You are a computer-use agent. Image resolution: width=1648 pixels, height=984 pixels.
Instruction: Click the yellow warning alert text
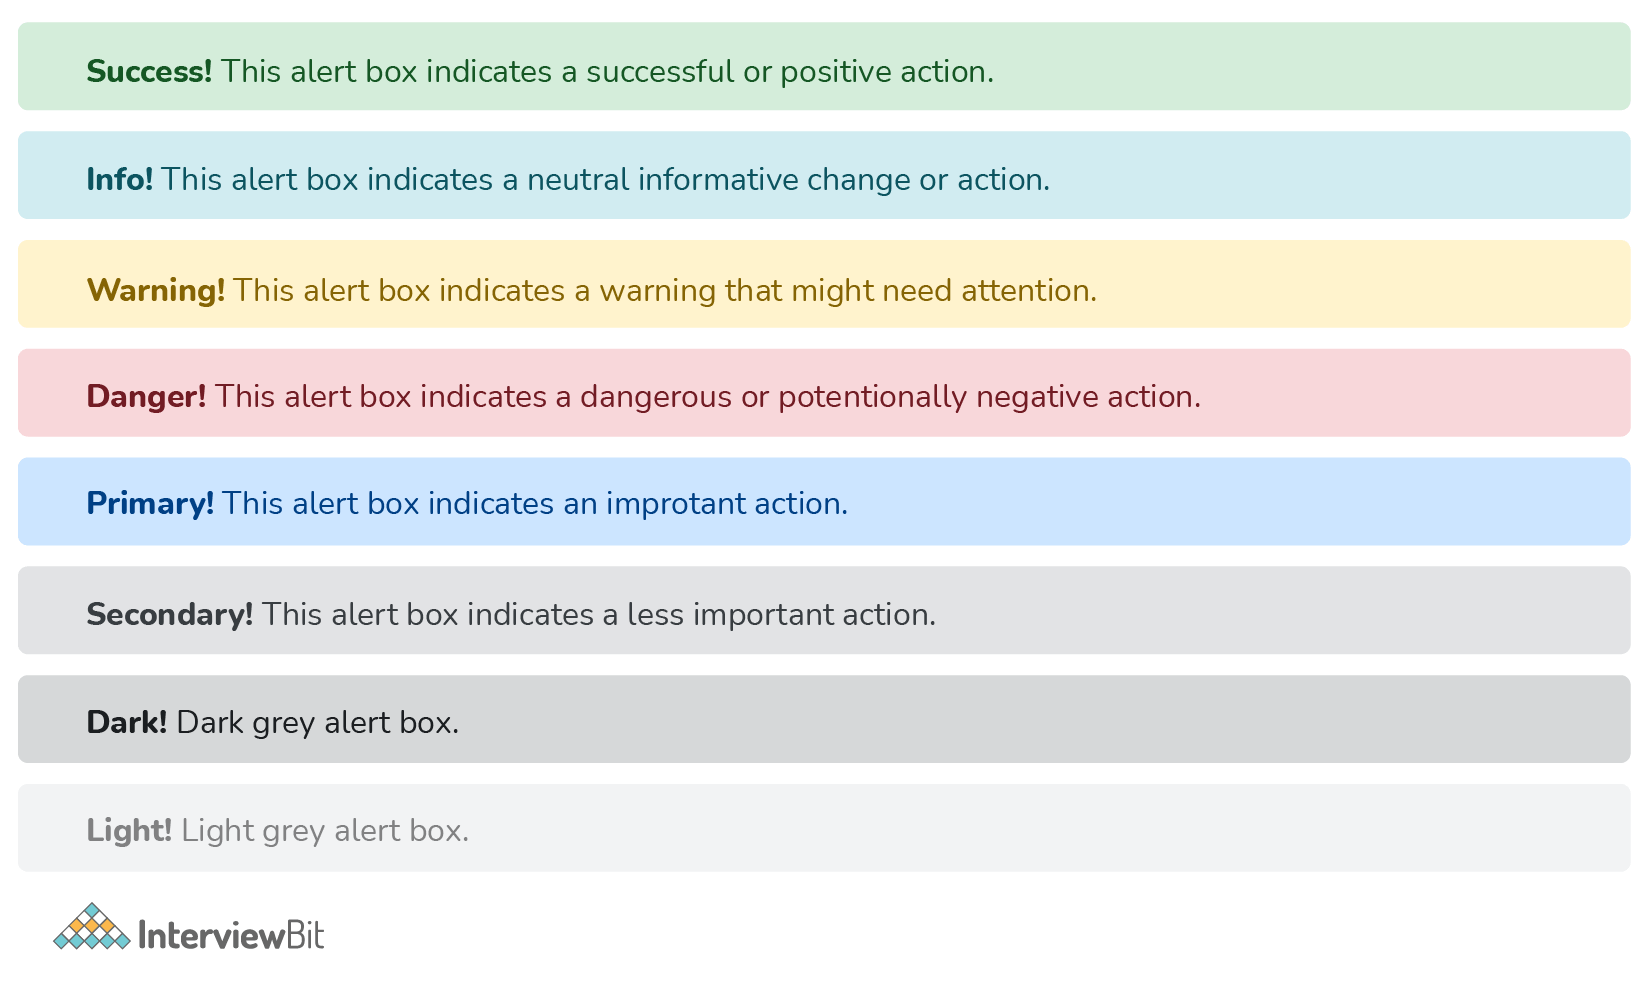coord(665,291)
